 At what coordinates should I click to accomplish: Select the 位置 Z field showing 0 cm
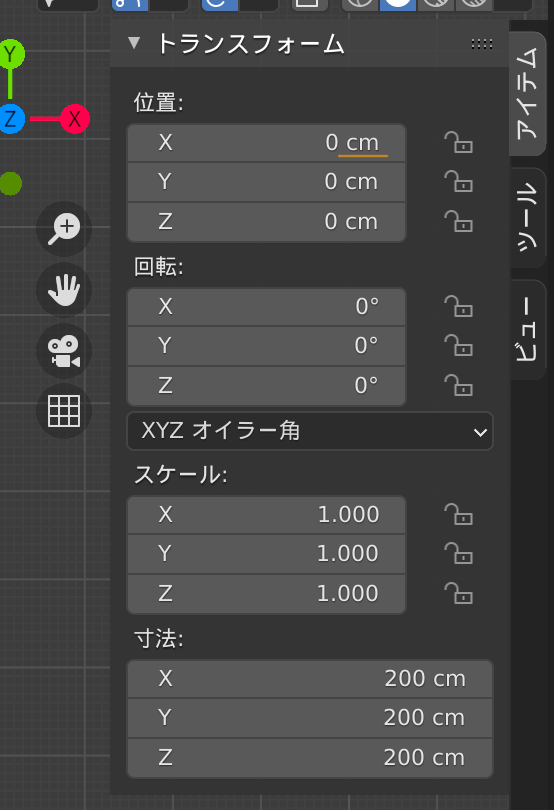267,222
